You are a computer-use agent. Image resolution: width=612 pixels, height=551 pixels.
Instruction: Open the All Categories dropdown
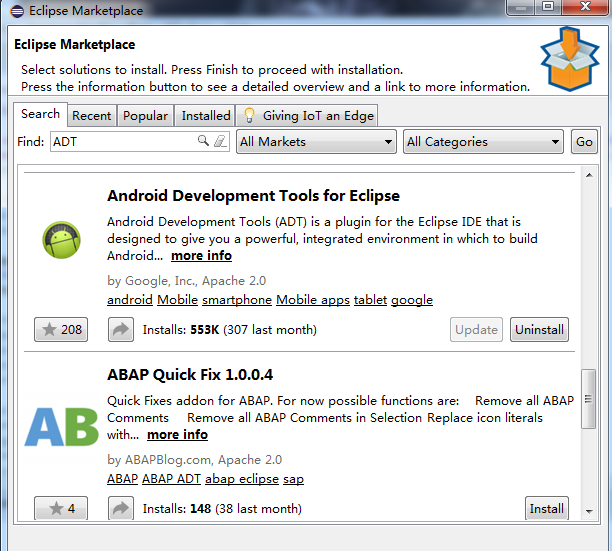click(483, 142)
